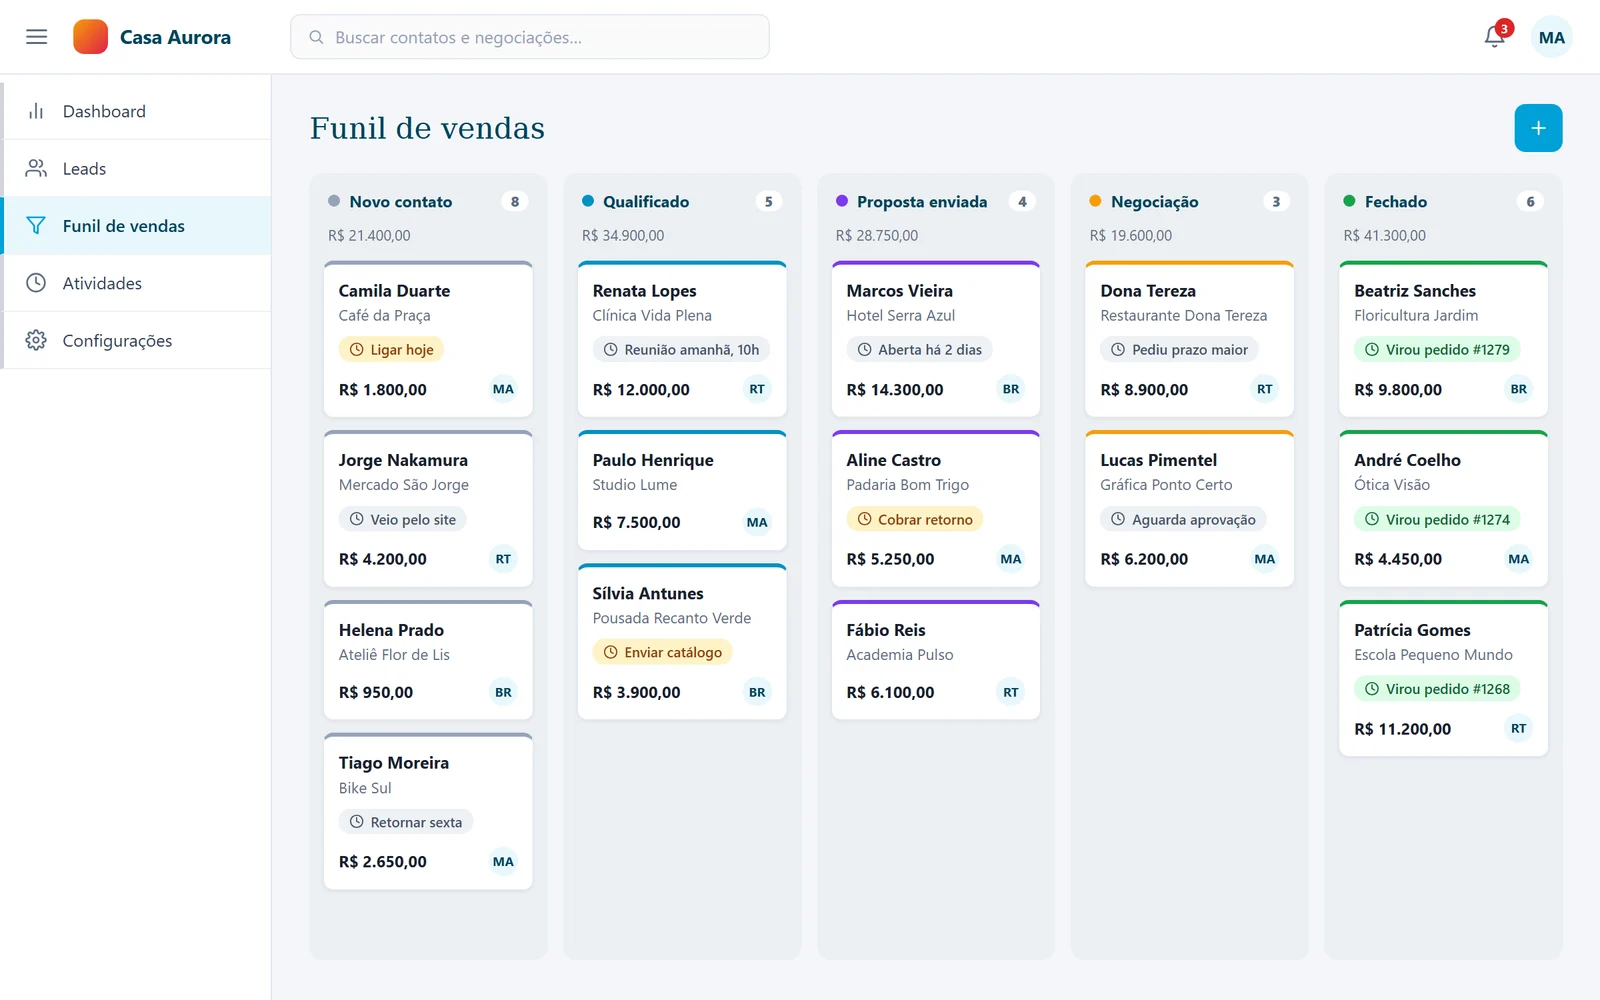Click the Ligar hoje tag
The height and width of the screenshot is (1000, 1600).
[391, 349]
